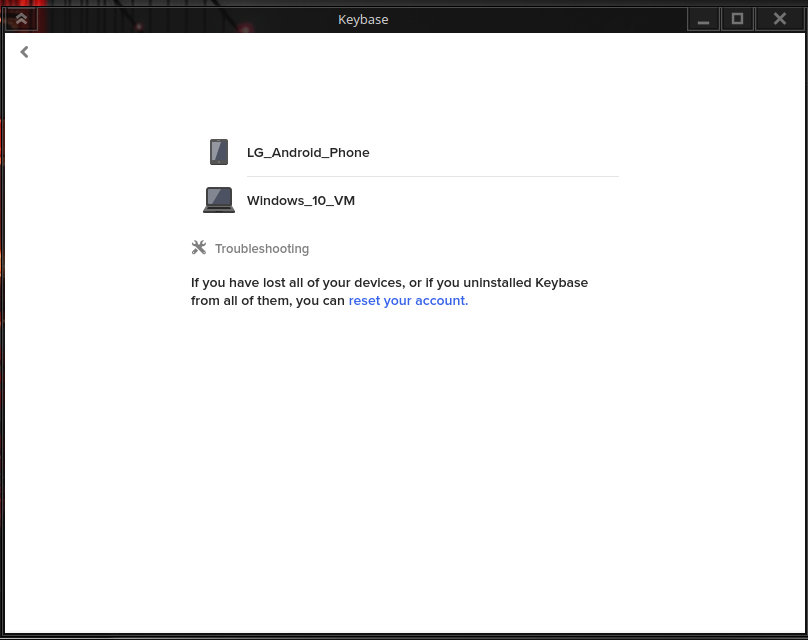Click the phone icon beside LG_Android_Phone

[219, 152]
